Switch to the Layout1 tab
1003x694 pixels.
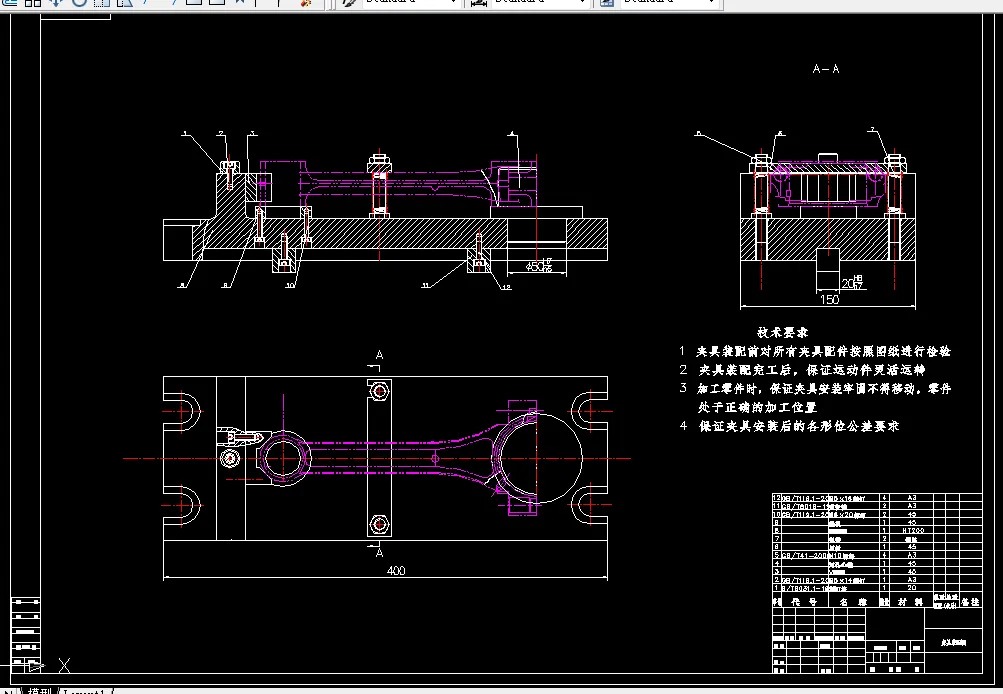coord(84,691)
